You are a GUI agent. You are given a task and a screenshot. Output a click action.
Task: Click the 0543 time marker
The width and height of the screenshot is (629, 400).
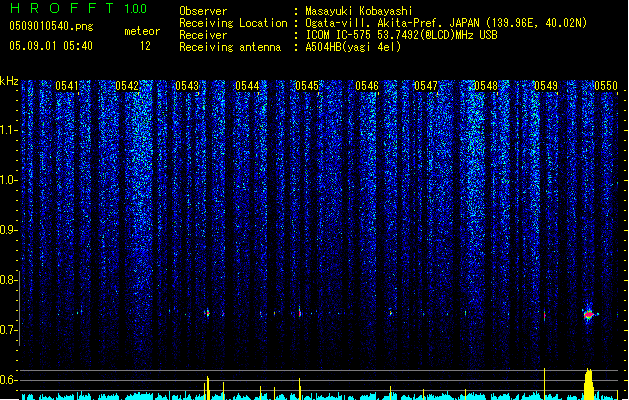pyautogui.click(x=187, y=86)
